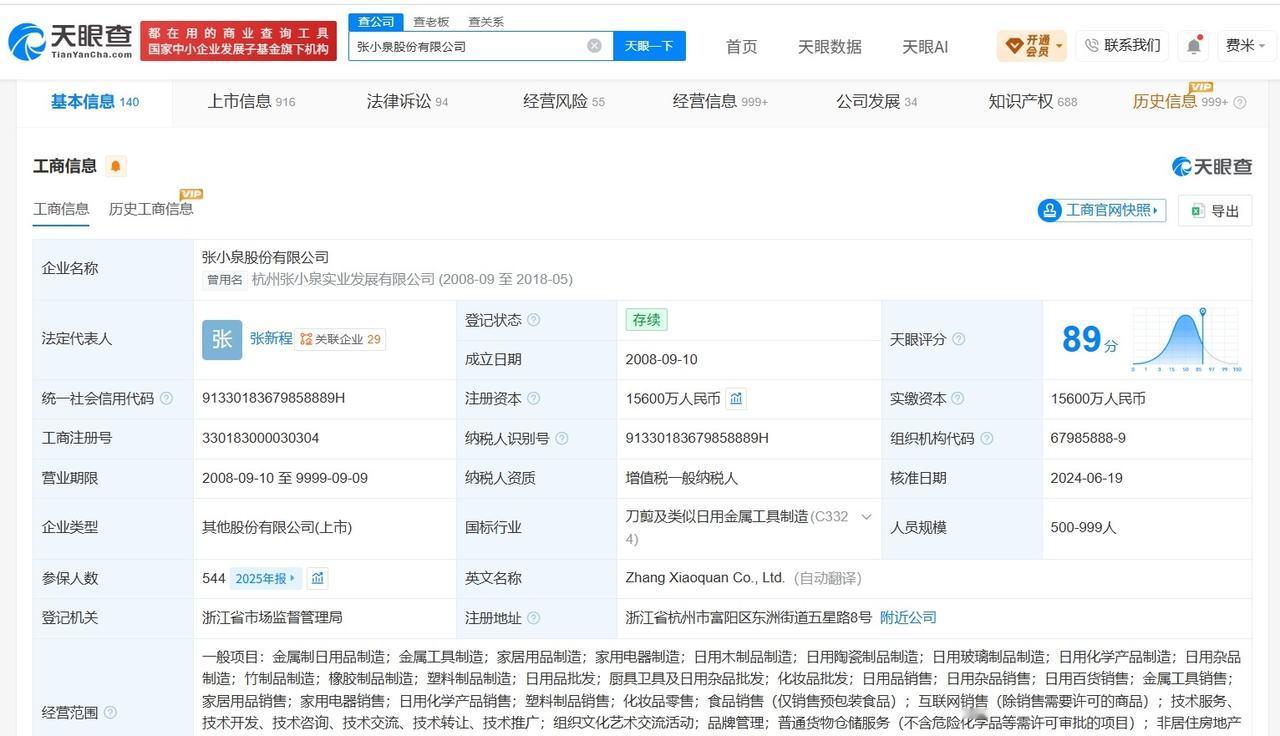Select English name Zhang Xiaoquan Co., Ltd.
Image resolution: width=1280 pixels, height=736 pixels.
[705, 578]
